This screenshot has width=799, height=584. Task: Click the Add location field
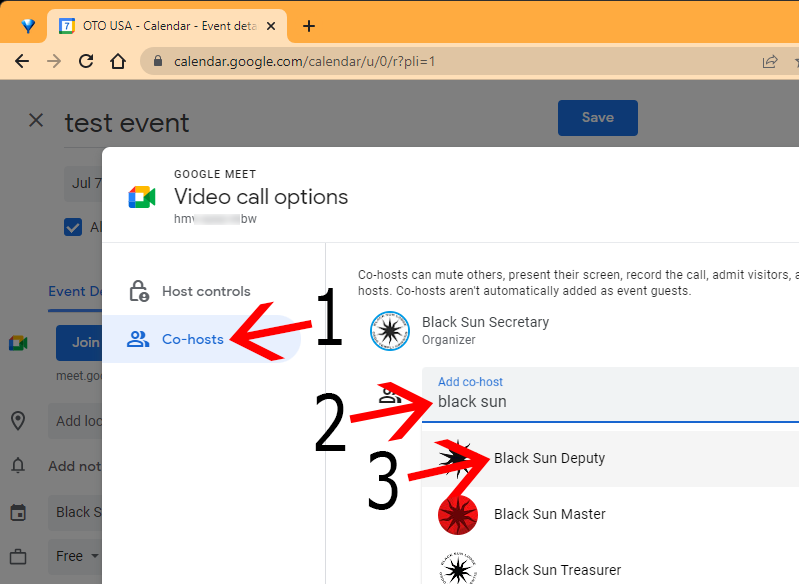[75, 421]
